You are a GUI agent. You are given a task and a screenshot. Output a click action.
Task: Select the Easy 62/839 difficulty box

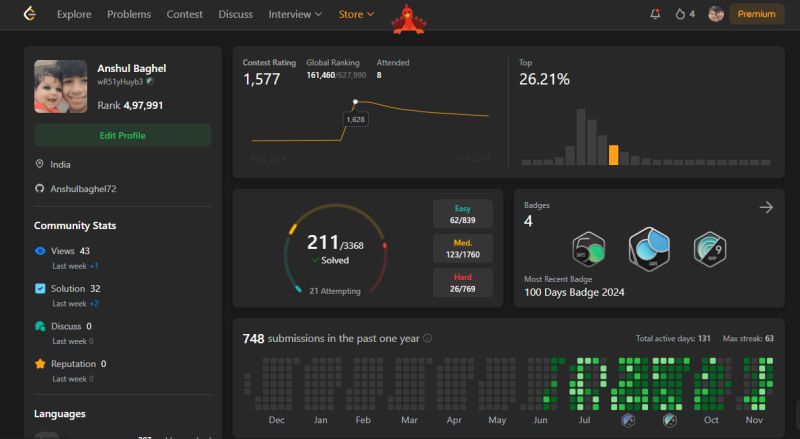(x=463, y=214)
